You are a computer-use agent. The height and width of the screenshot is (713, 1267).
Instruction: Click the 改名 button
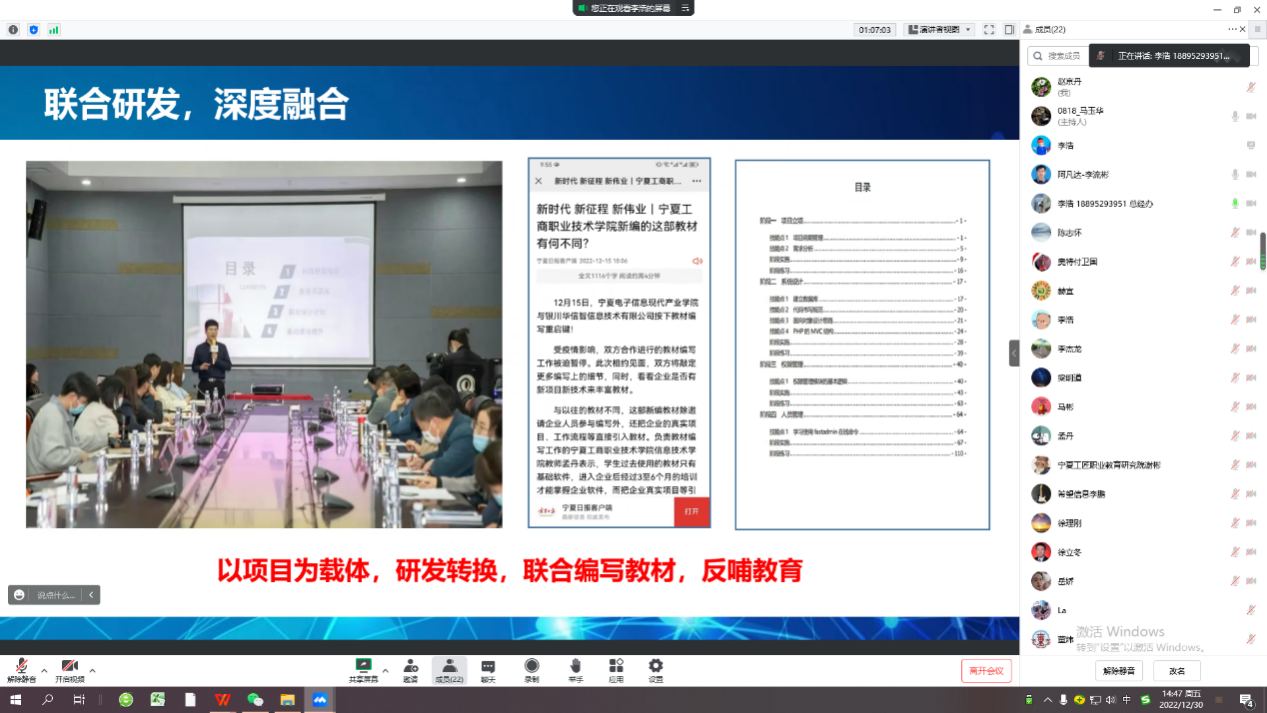[x=1177, y=671]
